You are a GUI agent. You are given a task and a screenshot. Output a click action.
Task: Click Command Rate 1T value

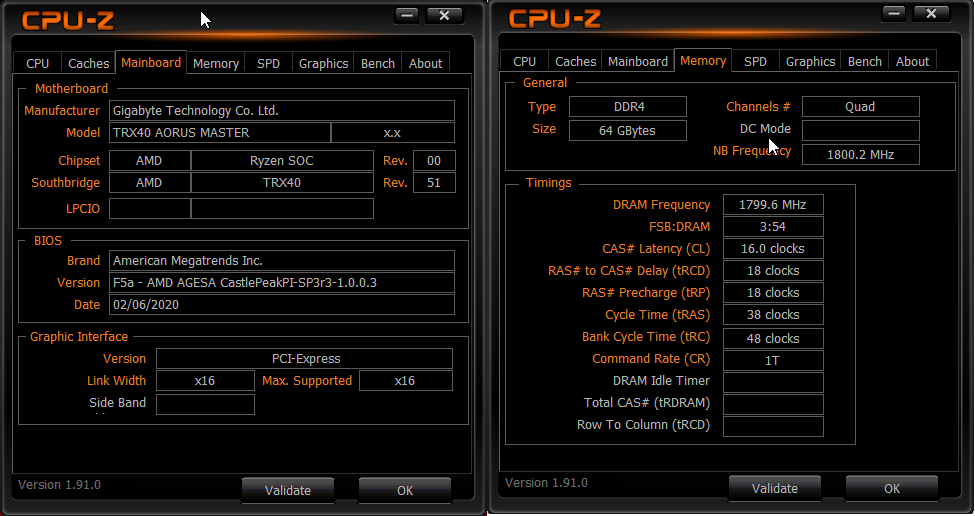pyautogui.click(x=773, y=361)
